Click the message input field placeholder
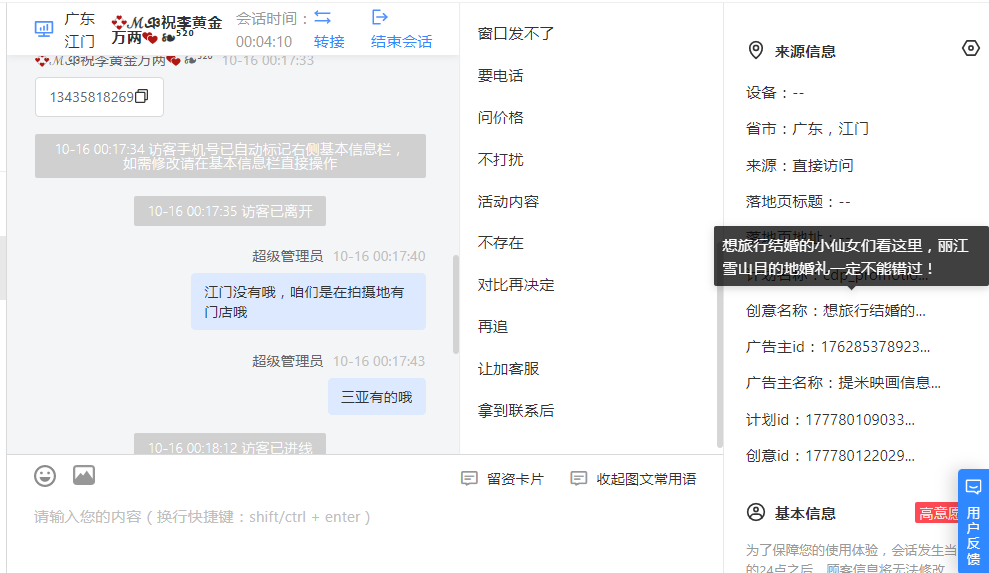989x573 pixels. (202, 517)
